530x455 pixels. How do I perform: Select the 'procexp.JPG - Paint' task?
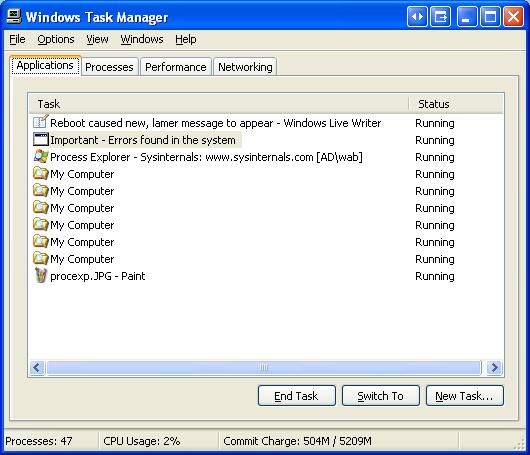click(97, 276)
